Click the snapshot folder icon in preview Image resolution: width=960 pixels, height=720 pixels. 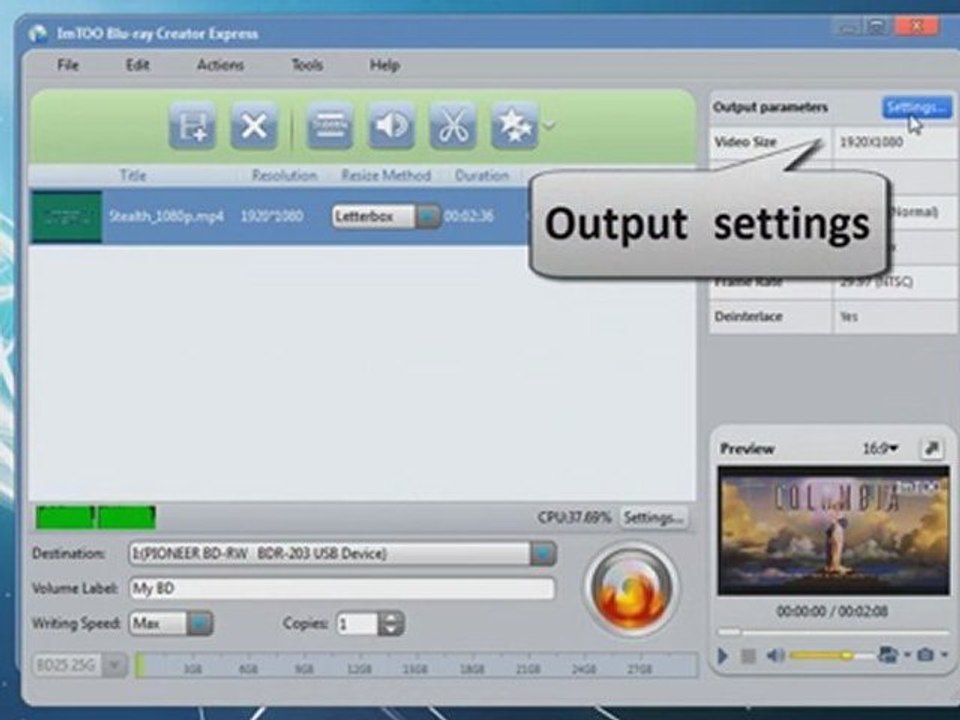[x=888, y=655]
